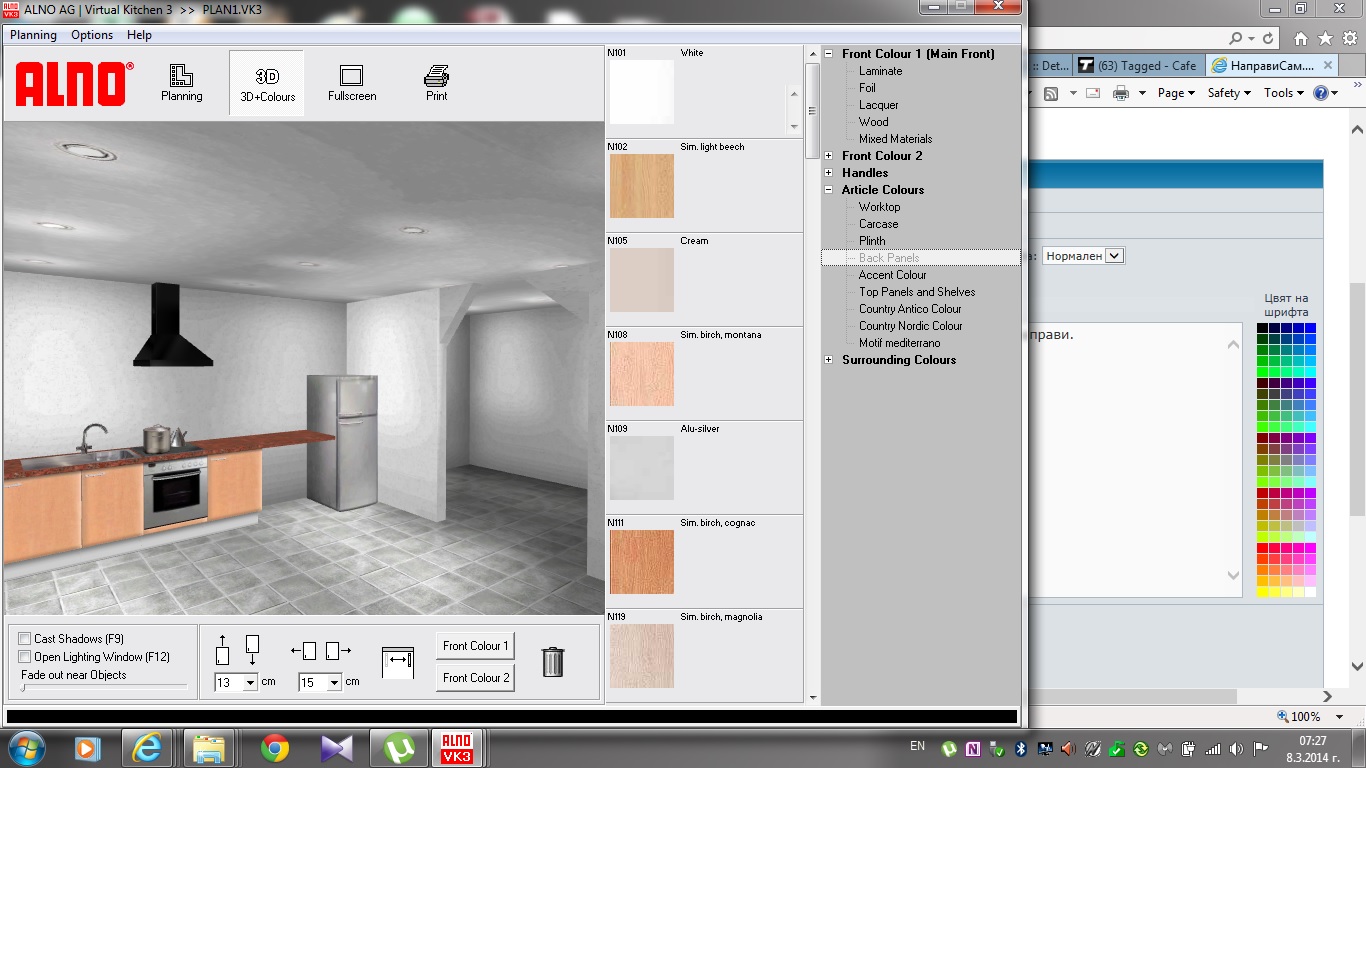The height and width of the screenshot is (972, 1366).
Task: Open the 13 cm dropdown
Action: coord(250,683)
